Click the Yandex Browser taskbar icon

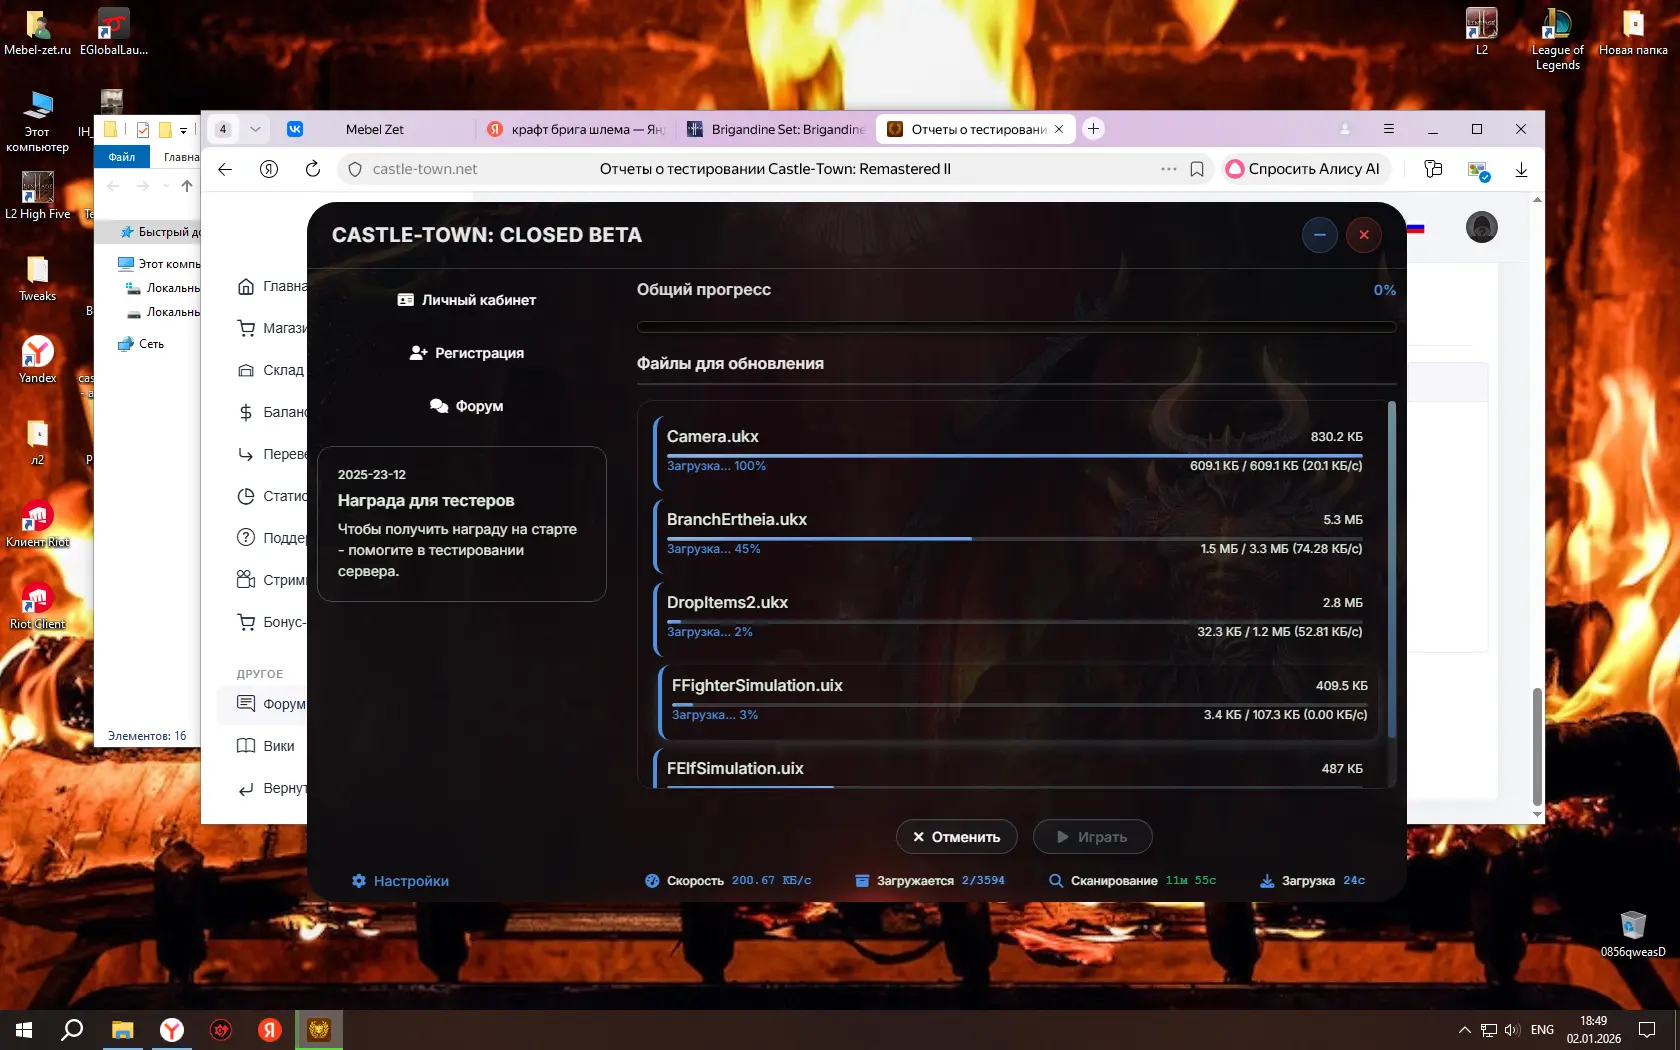[x=172, y=1030]
